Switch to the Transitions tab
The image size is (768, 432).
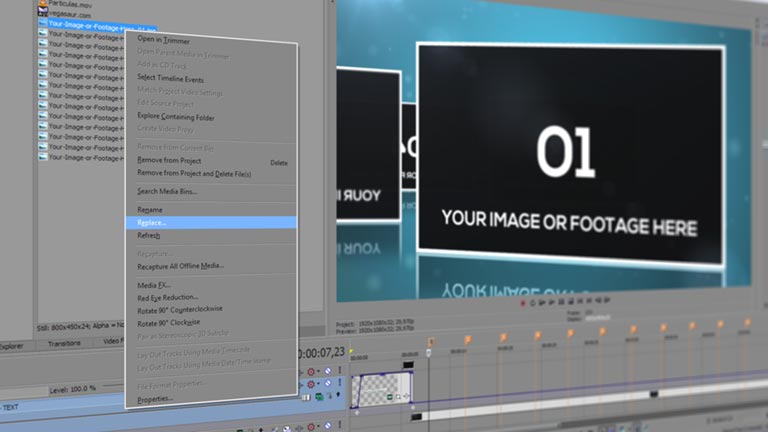[64, 343]
